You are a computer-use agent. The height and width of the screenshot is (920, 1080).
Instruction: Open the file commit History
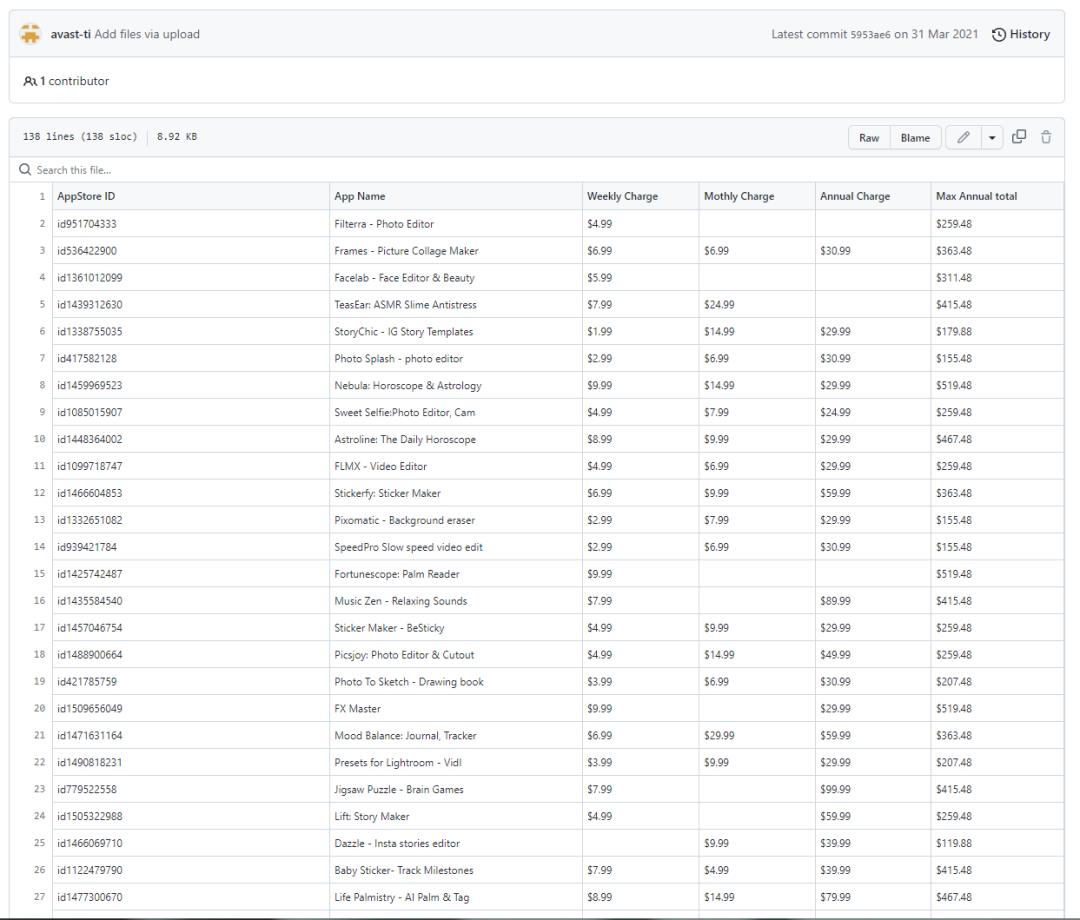1021,34
